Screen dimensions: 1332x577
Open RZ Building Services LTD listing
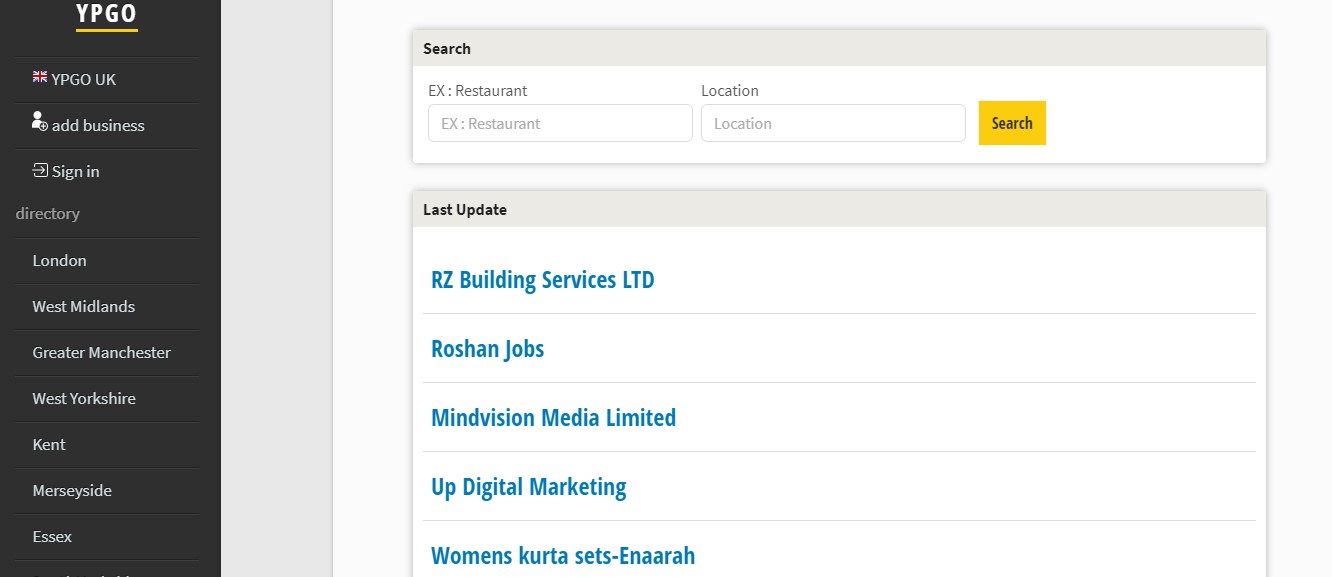point(542,280)
